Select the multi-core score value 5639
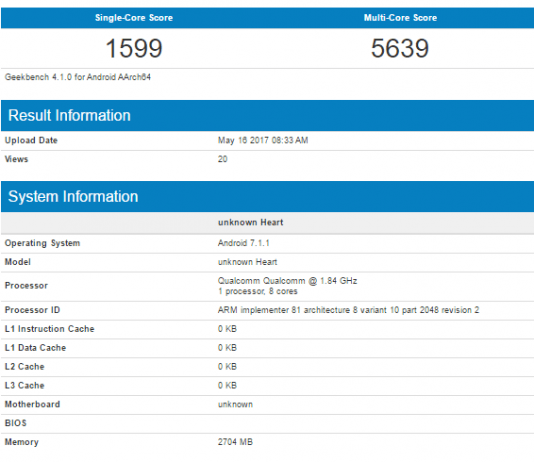The width and height of the screenshot is (534, 462). click(400, 48)
